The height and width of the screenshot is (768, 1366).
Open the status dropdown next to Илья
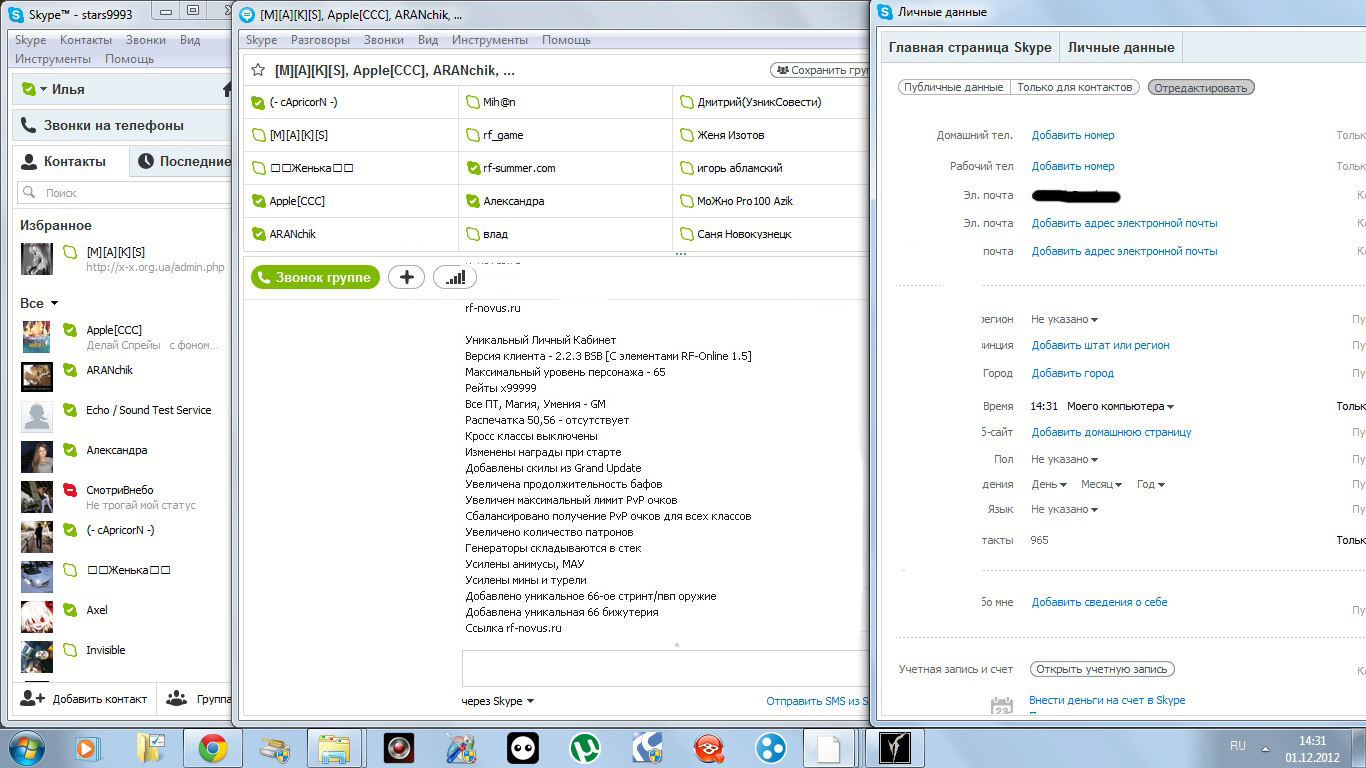pyautogui.click(x=44, y=90)
